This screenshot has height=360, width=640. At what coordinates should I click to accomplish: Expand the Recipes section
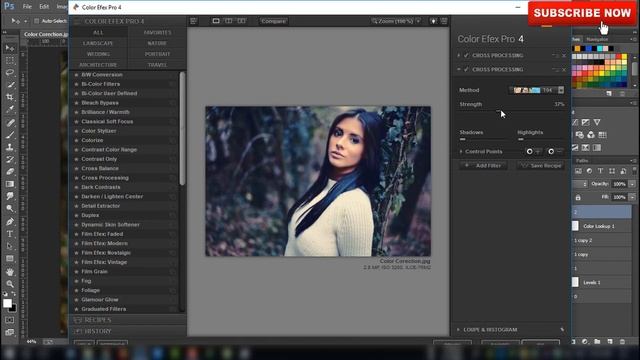[128, 320]
